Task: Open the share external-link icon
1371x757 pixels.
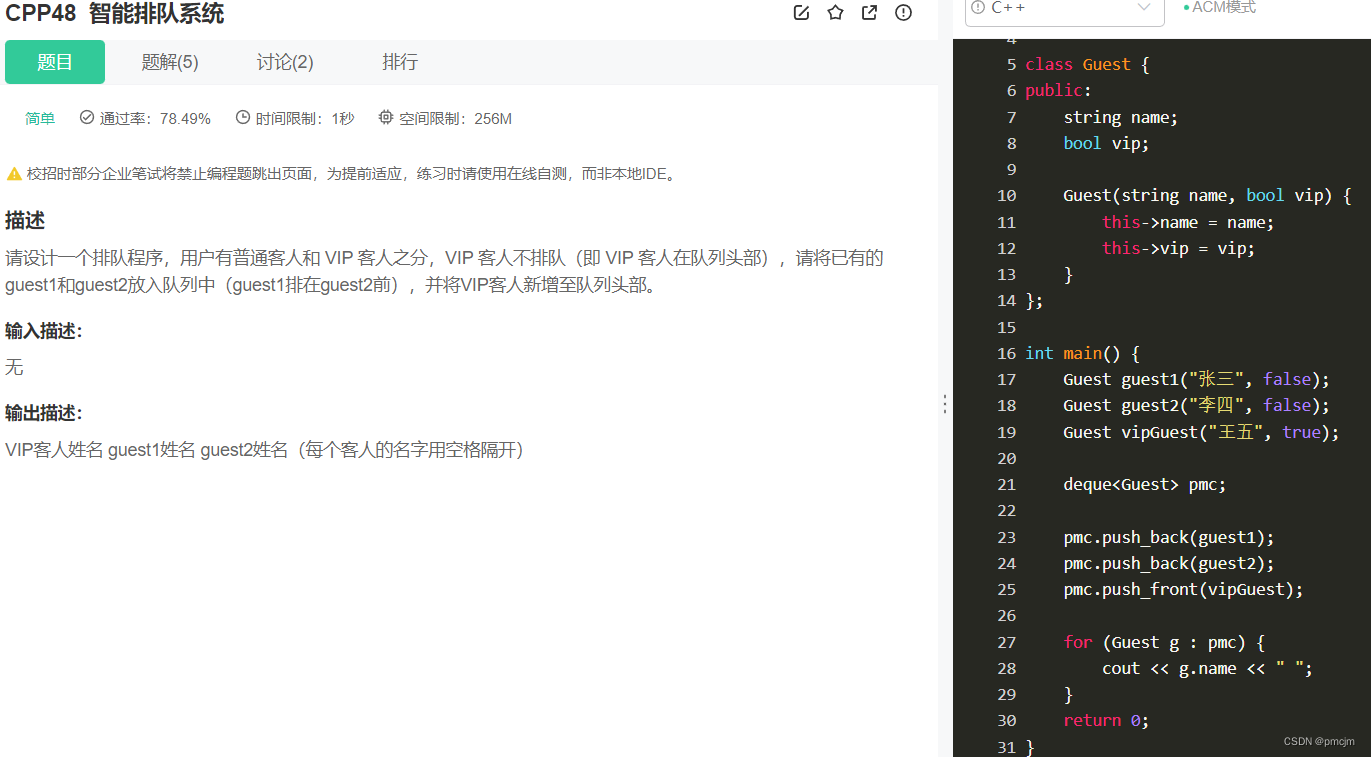Action: tap(869, 13)
